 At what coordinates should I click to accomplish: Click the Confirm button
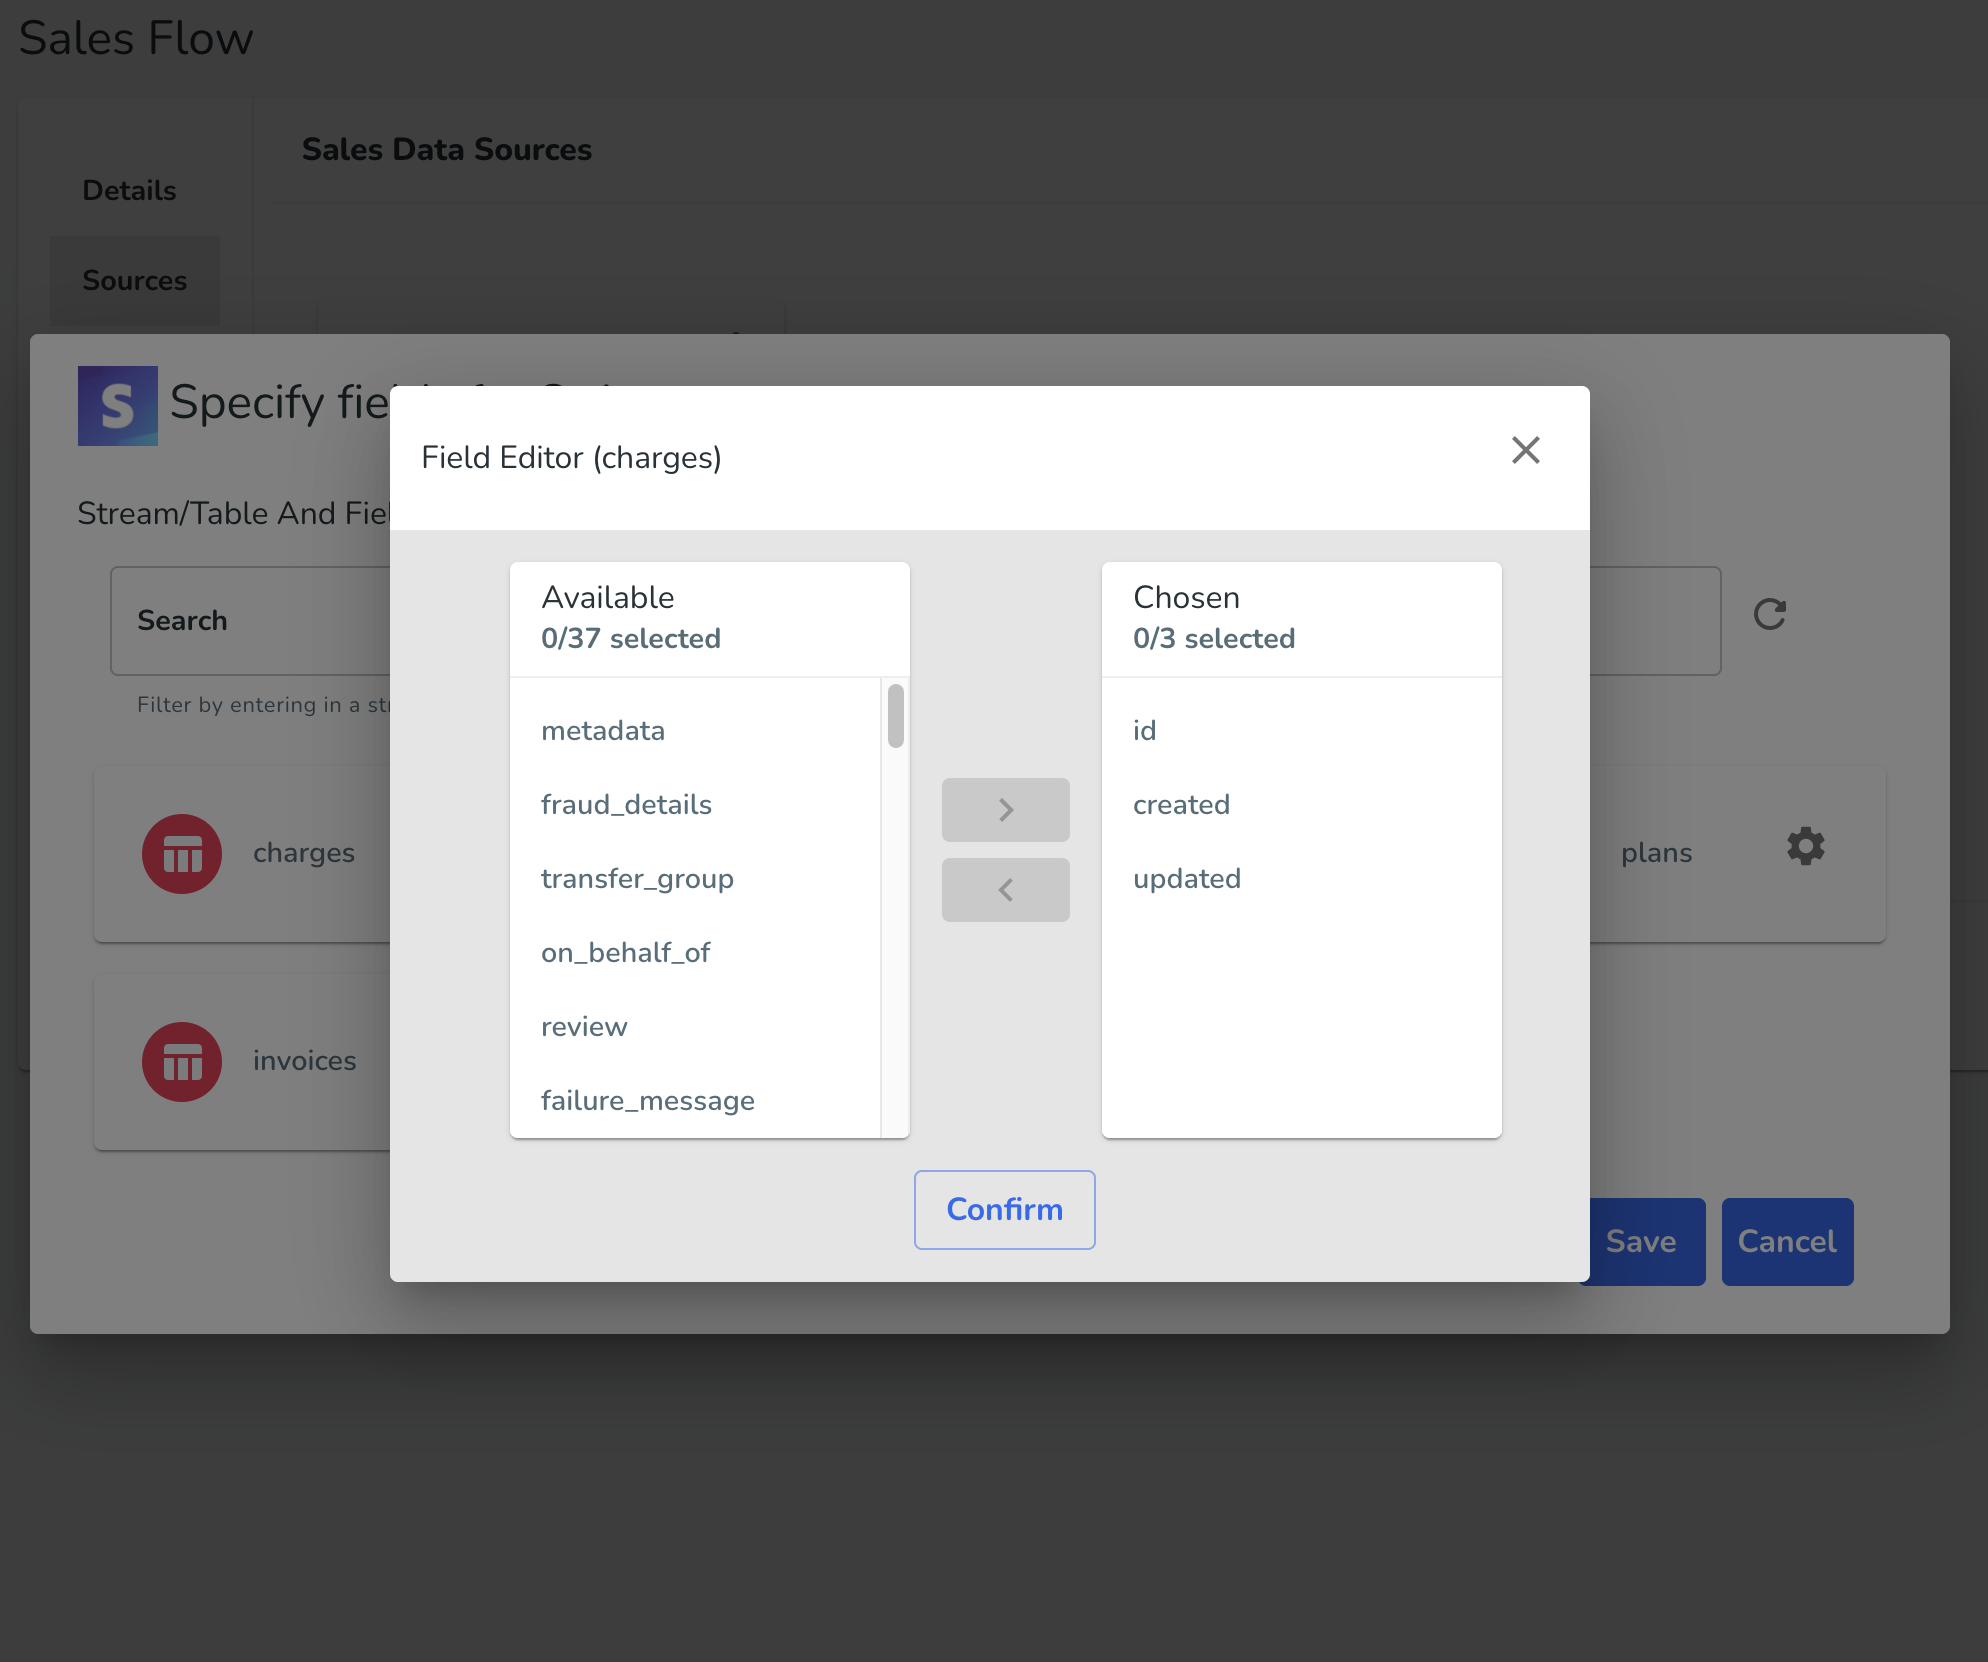(x=1004, y=1210)
